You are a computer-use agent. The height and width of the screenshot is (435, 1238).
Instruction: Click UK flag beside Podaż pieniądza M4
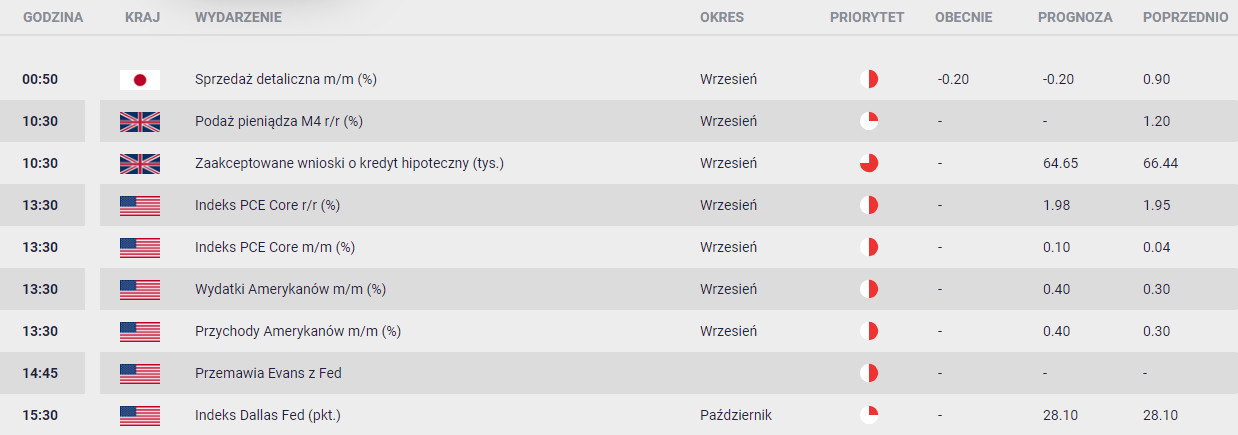click(x=140, y=122)
